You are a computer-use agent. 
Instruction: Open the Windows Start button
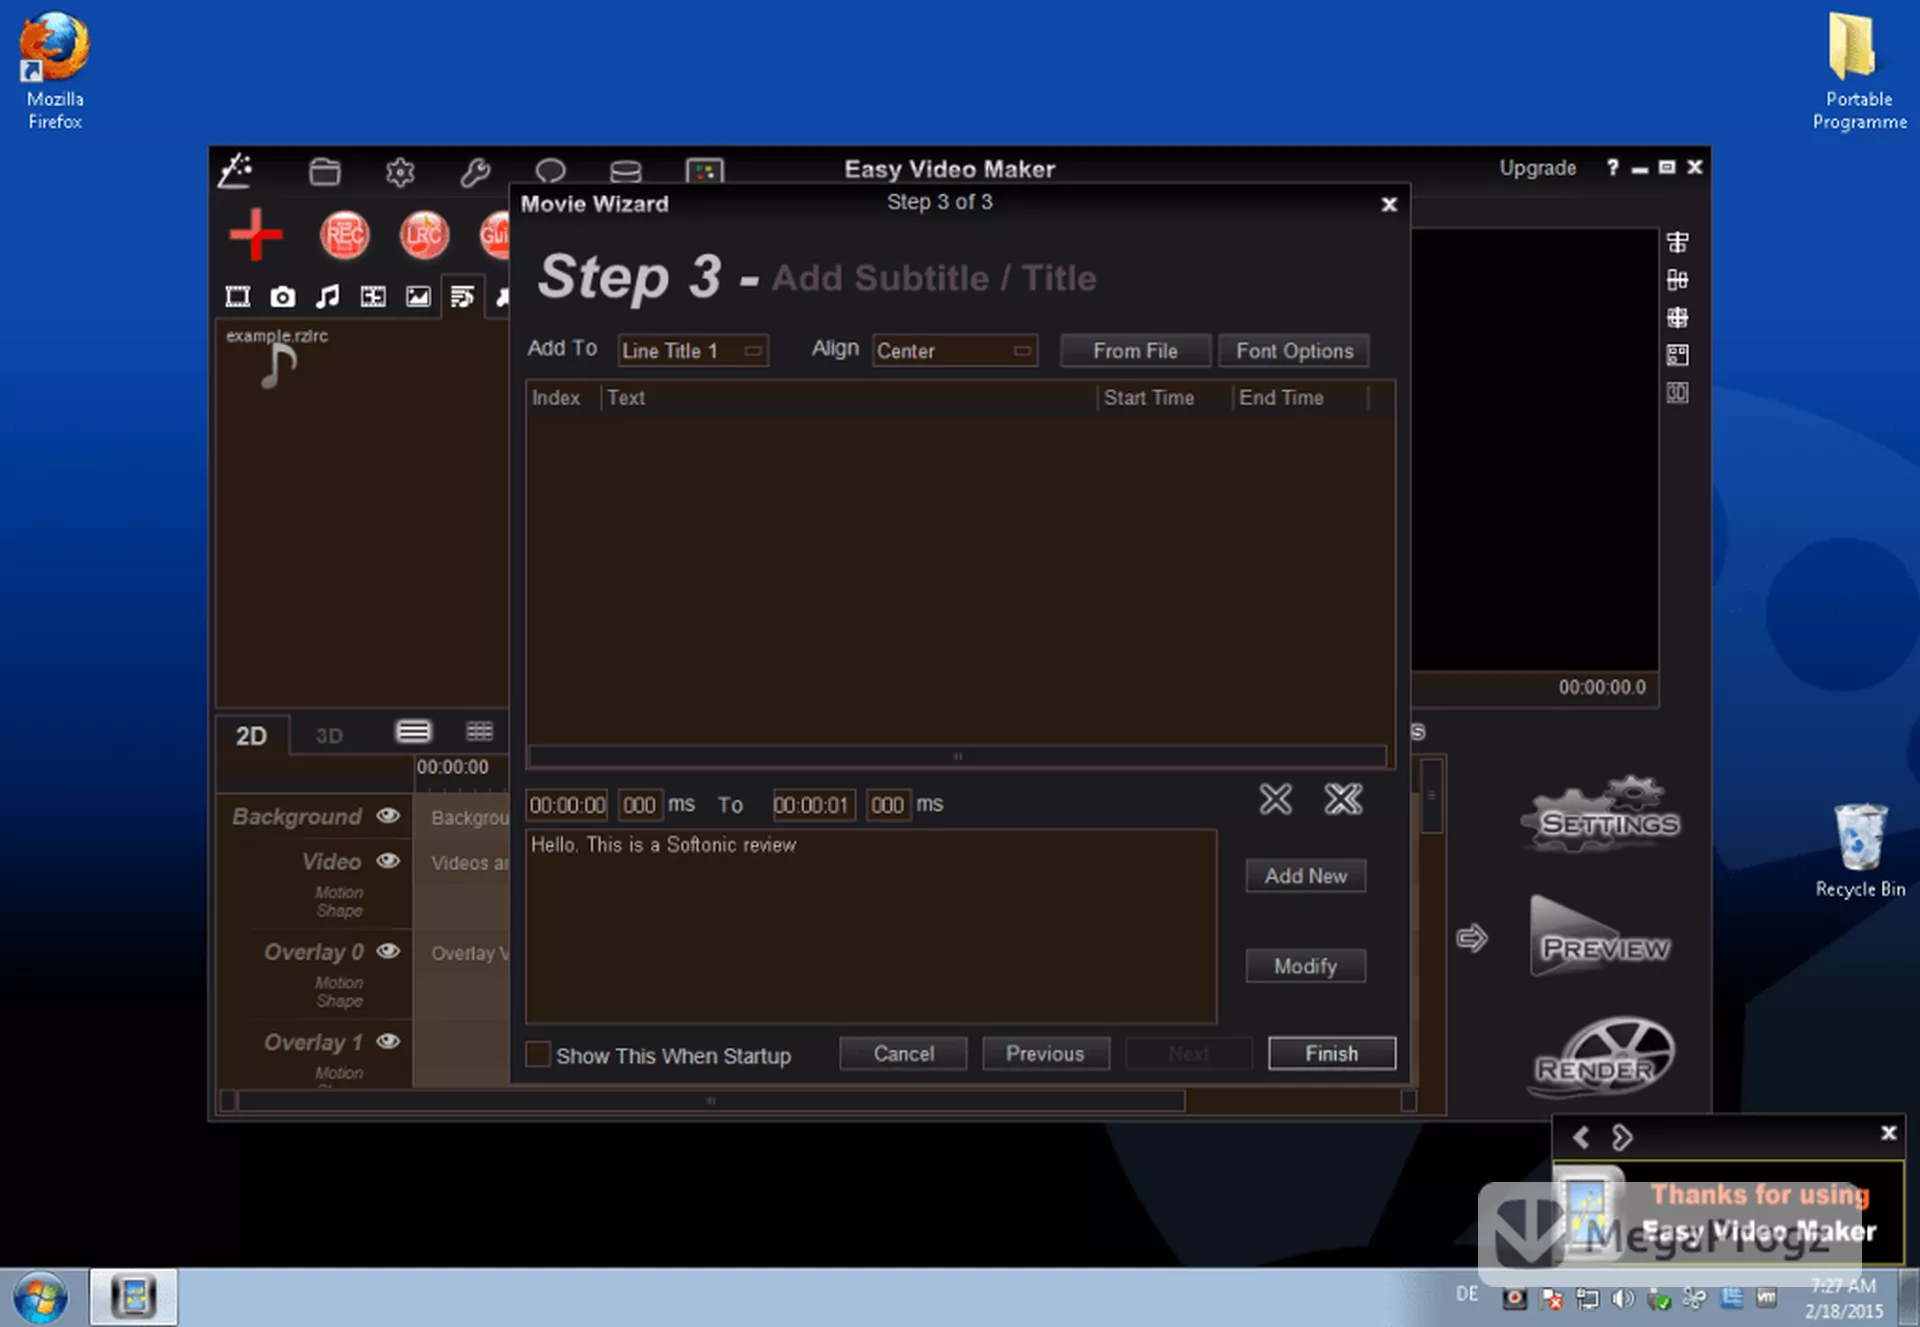[x=40, y=1298]
